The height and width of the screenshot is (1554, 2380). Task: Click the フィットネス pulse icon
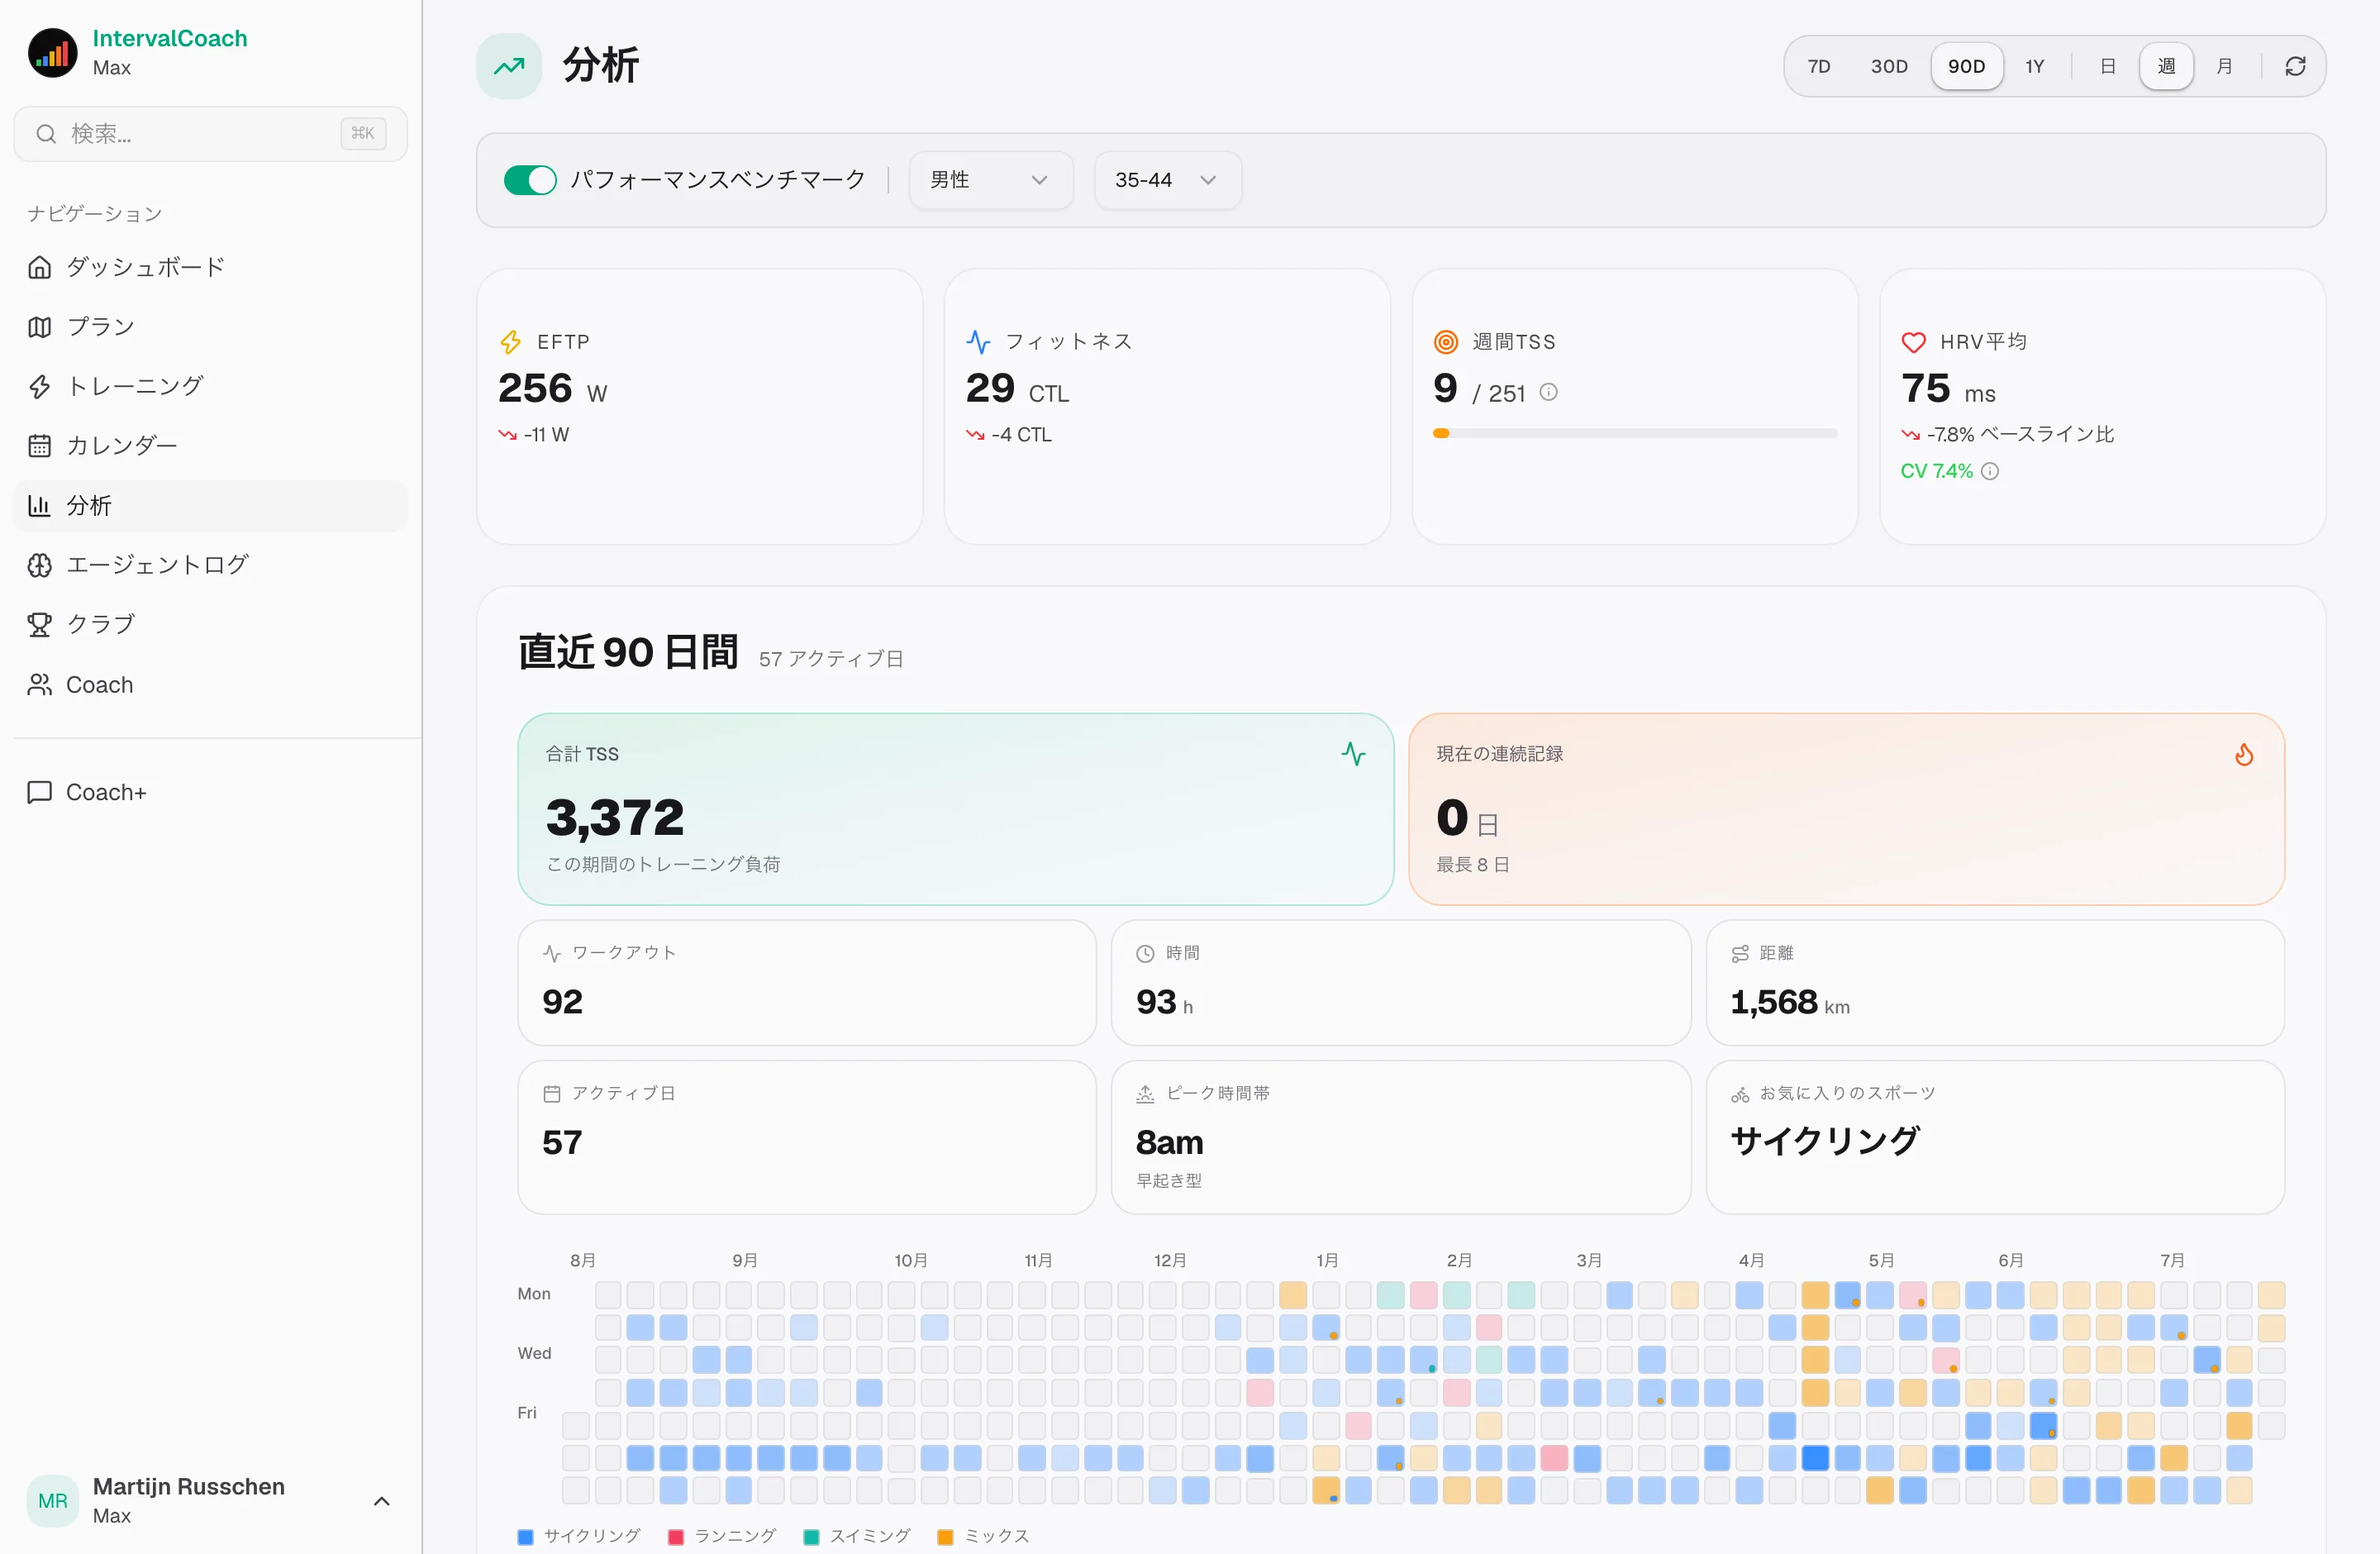coord(978,342)
